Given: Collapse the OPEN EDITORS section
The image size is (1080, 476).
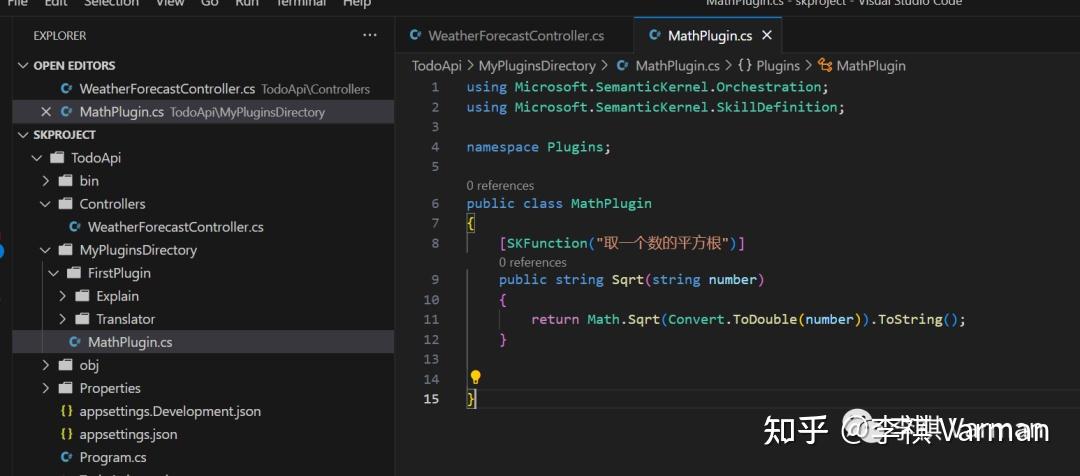Looking at the screenshot, I should [25, 65].
